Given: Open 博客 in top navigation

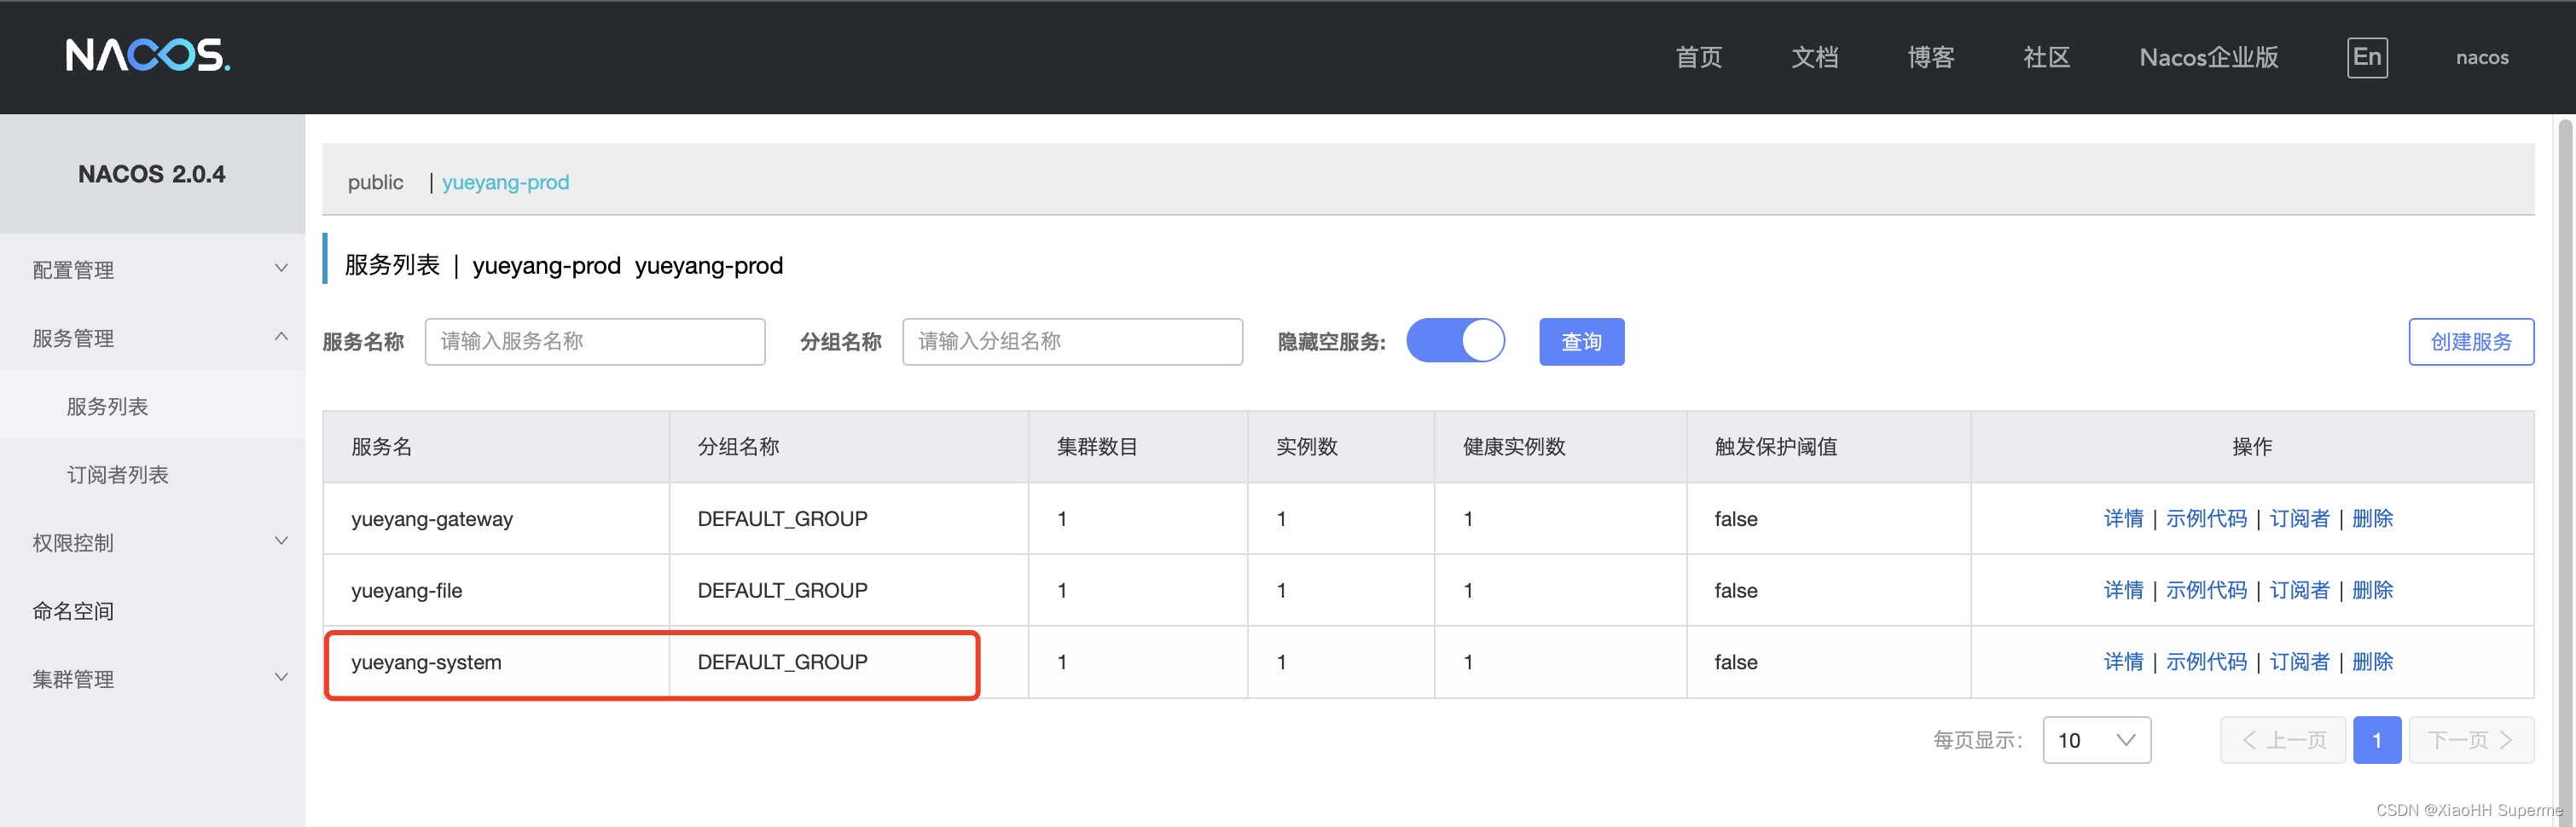Looking at the screenshot, I should 1930,57.
